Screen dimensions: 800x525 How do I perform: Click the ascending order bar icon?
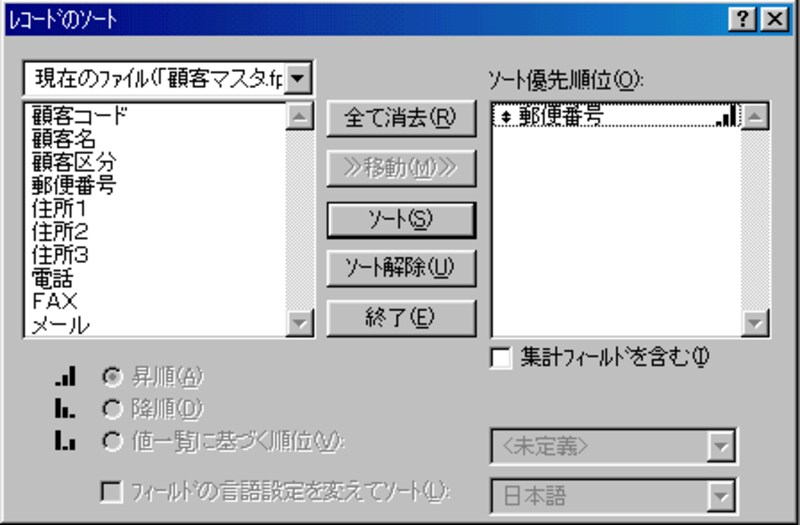66,376
